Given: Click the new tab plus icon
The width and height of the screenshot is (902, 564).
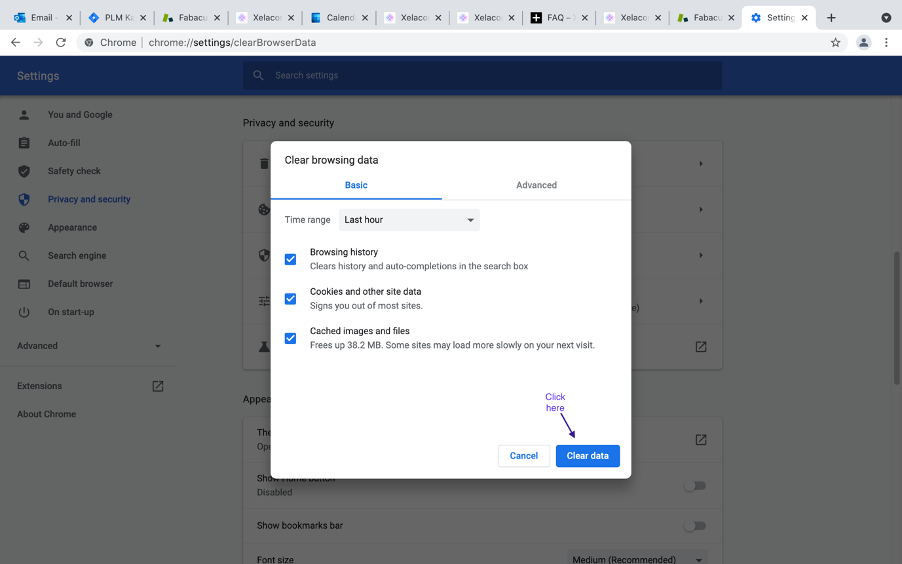Looking at the screenshot, I should [831, 18].
